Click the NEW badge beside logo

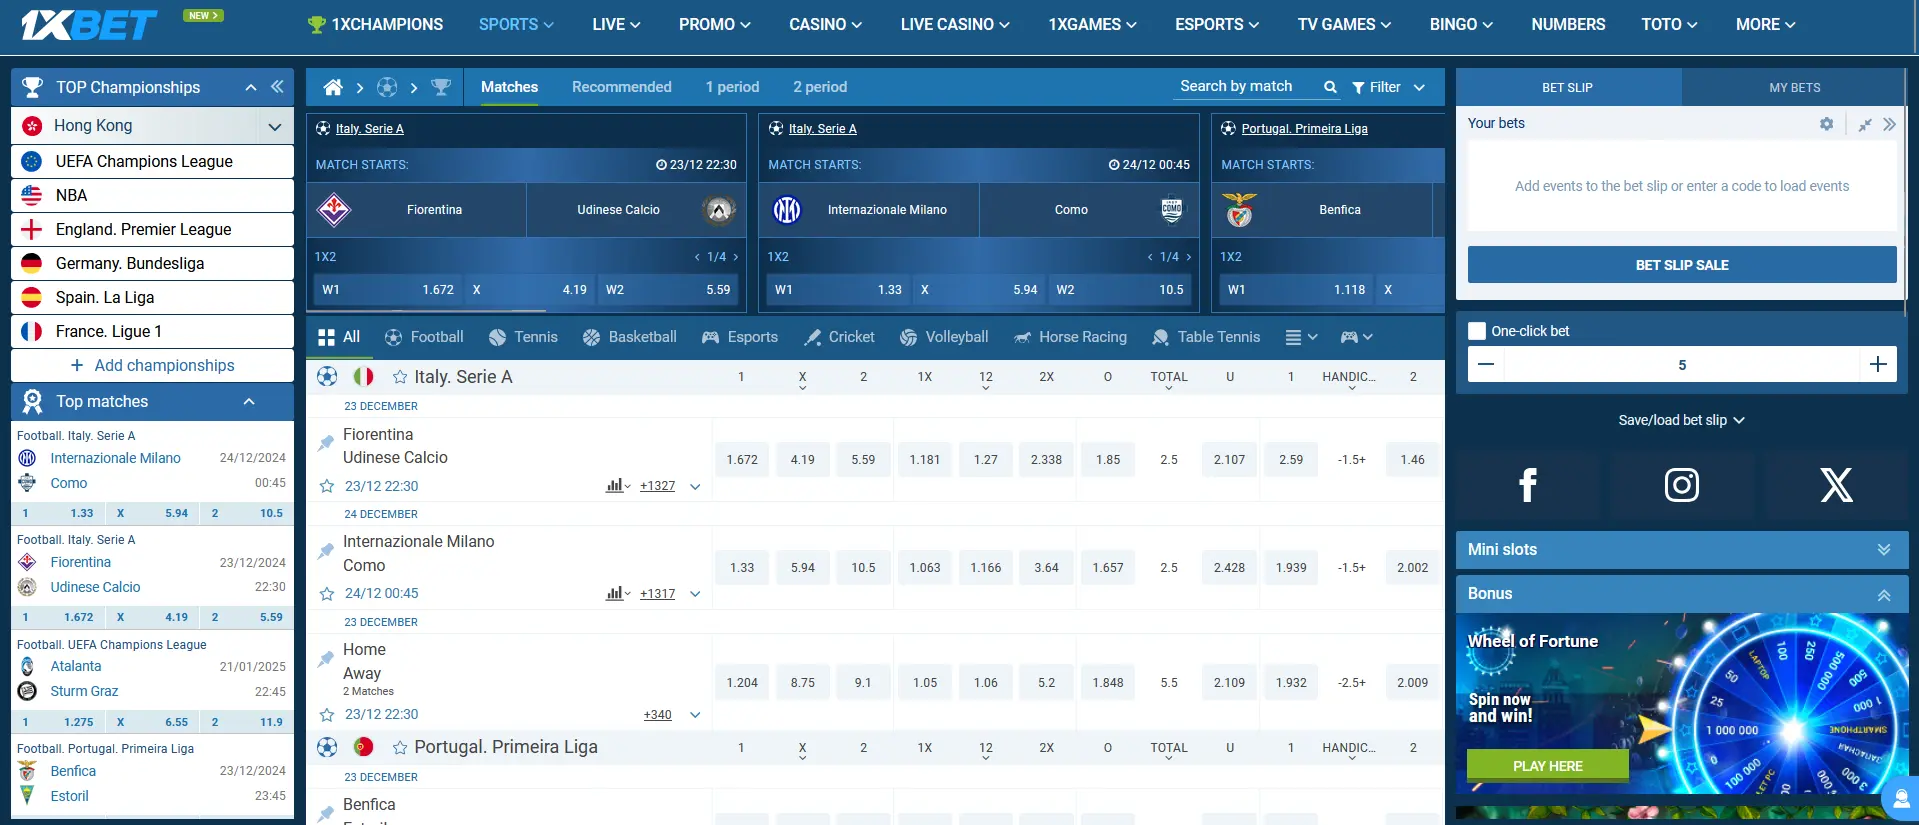click(x=203, y=15)
